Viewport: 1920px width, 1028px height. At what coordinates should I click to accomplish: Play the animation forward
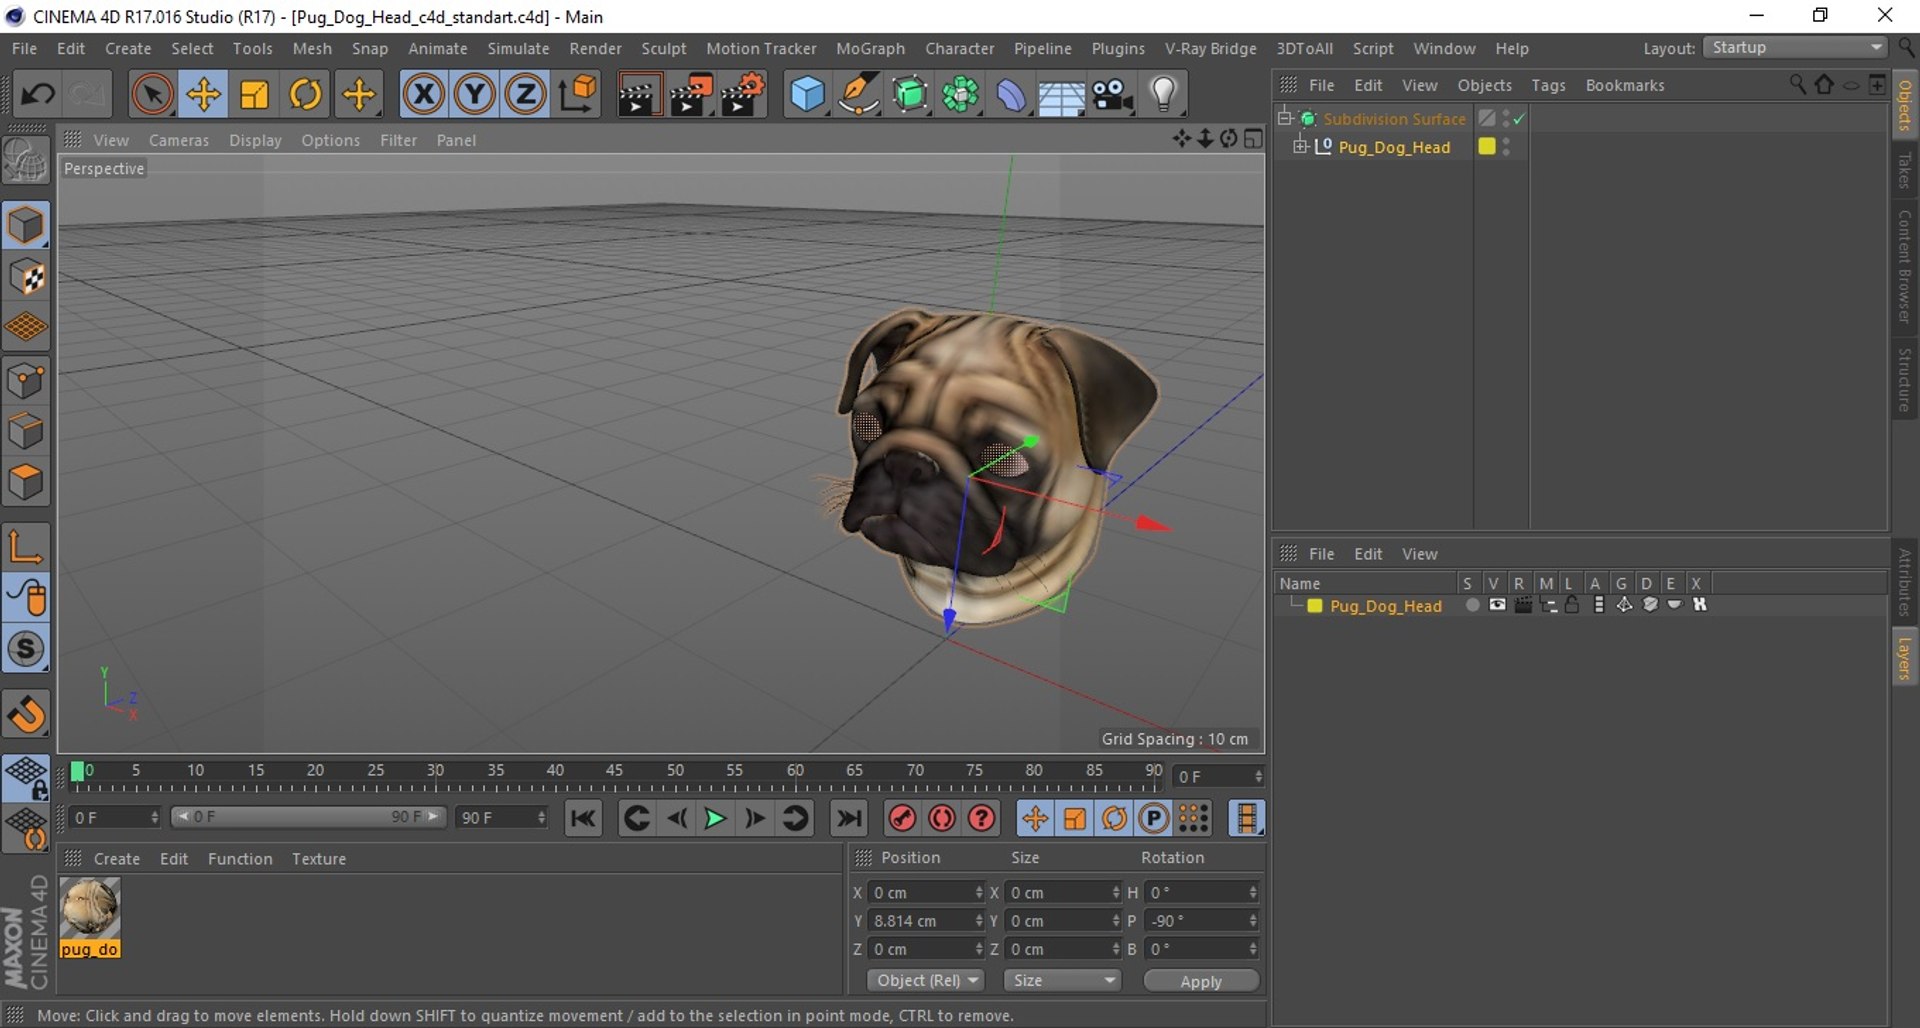(x=715, y=819)
